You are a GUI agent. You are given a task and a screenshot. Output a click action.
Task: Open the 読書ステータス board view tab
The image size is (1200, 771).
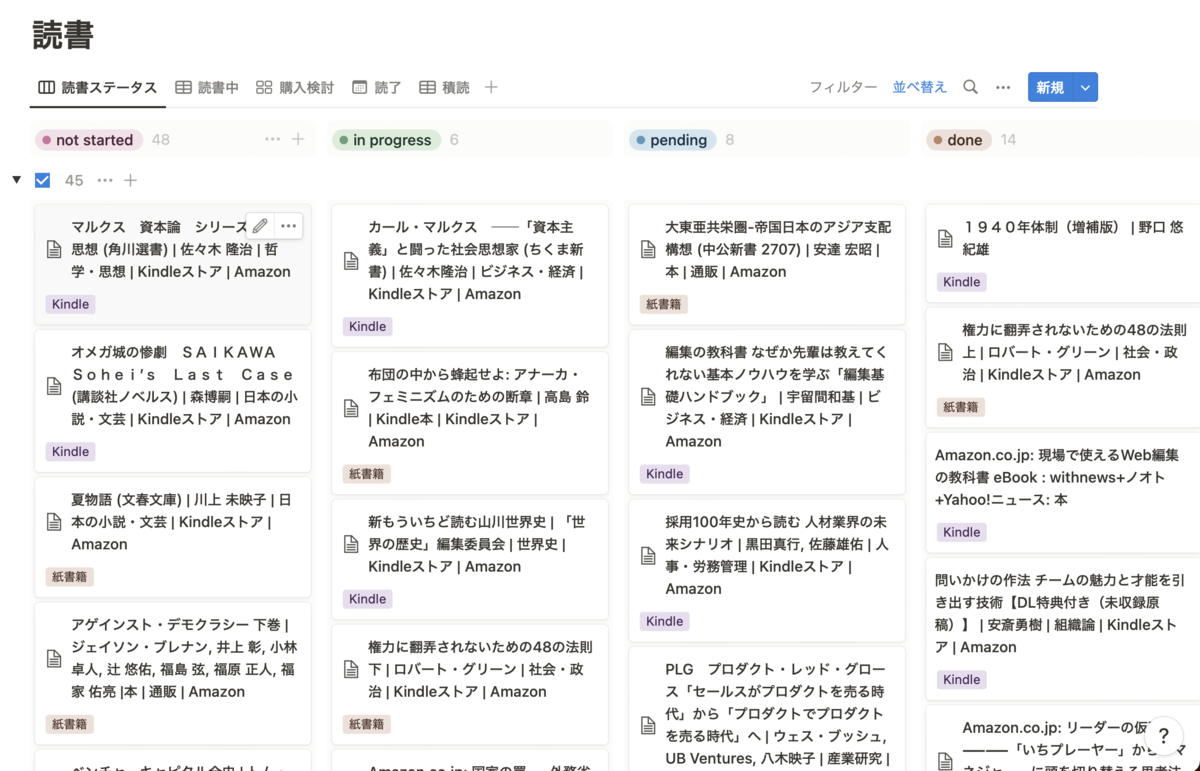click(97, 88)
